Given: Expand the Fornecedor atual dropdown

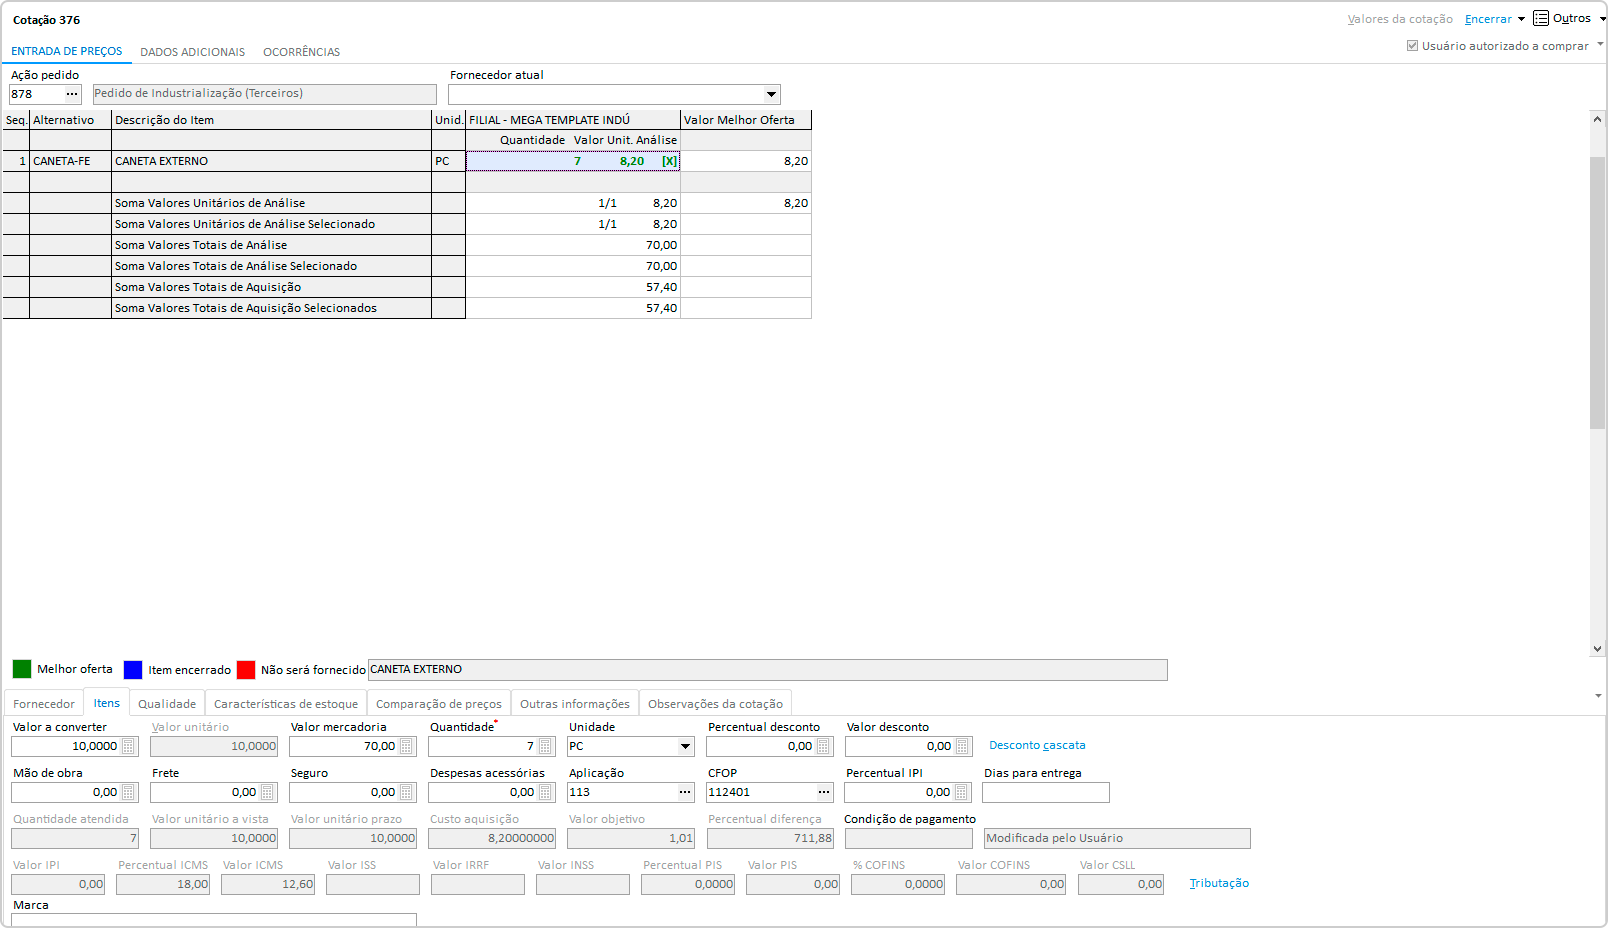Looking at the screenshot, I should 771,95.
